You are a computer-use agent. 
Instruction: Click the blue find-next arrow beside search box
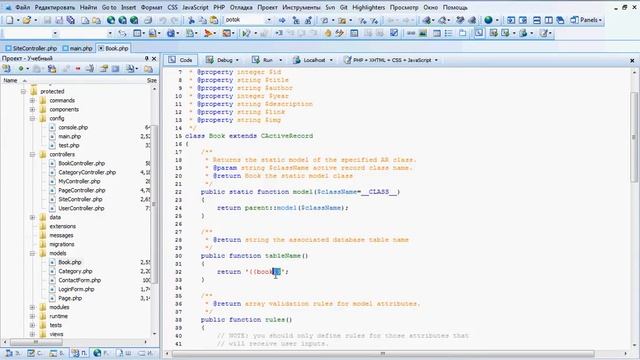coord(282,20)
